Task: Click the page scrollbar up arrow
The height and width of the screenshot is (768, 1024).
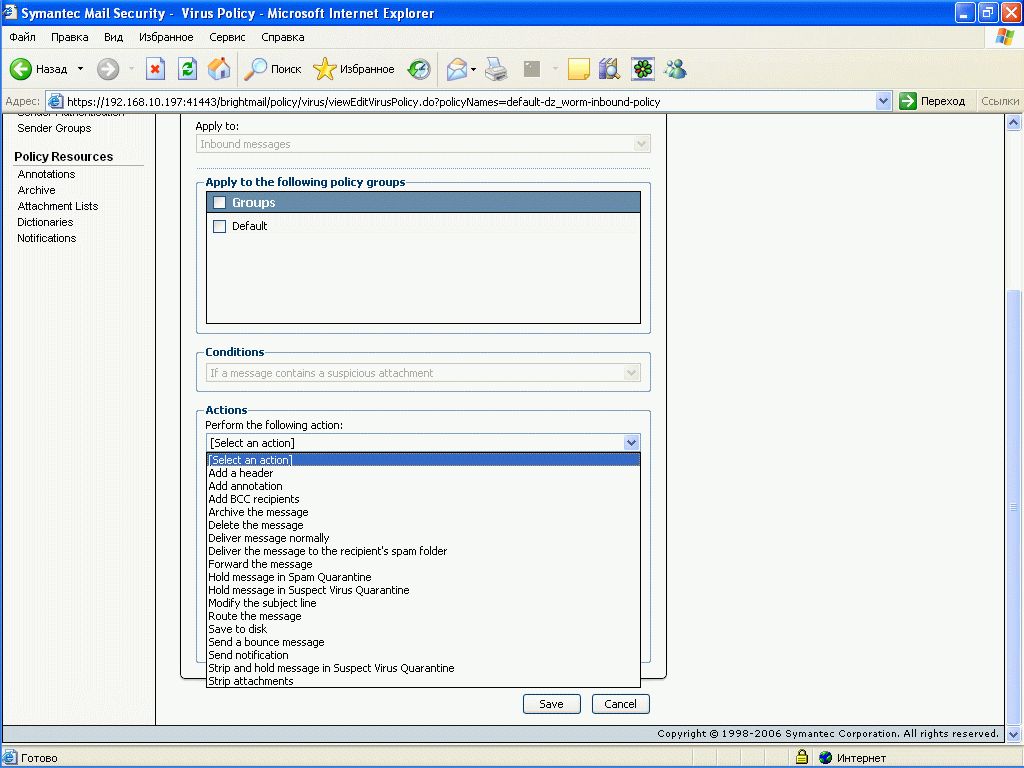Action: click(x=1013, y=122)
